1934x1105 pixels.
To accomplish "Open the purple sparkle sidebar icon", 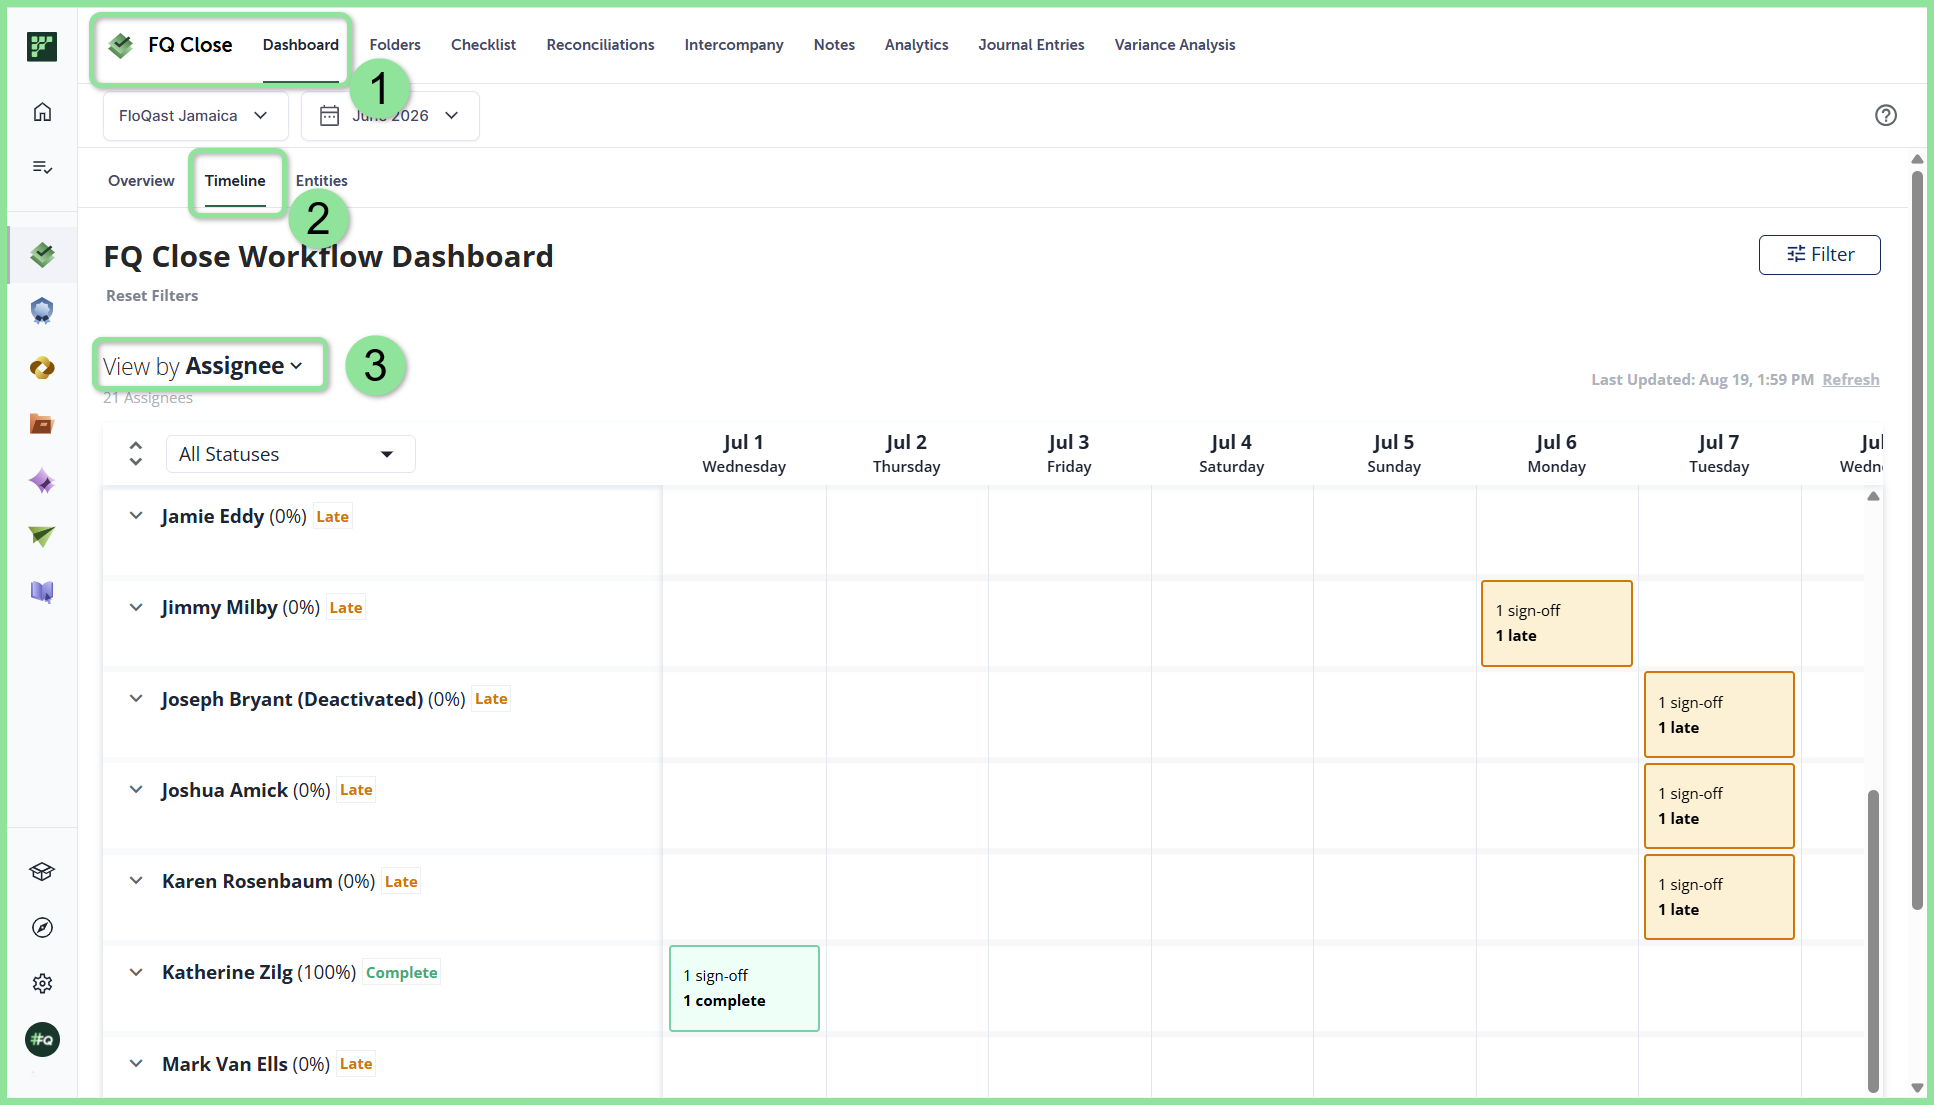I will pos(42,481).
